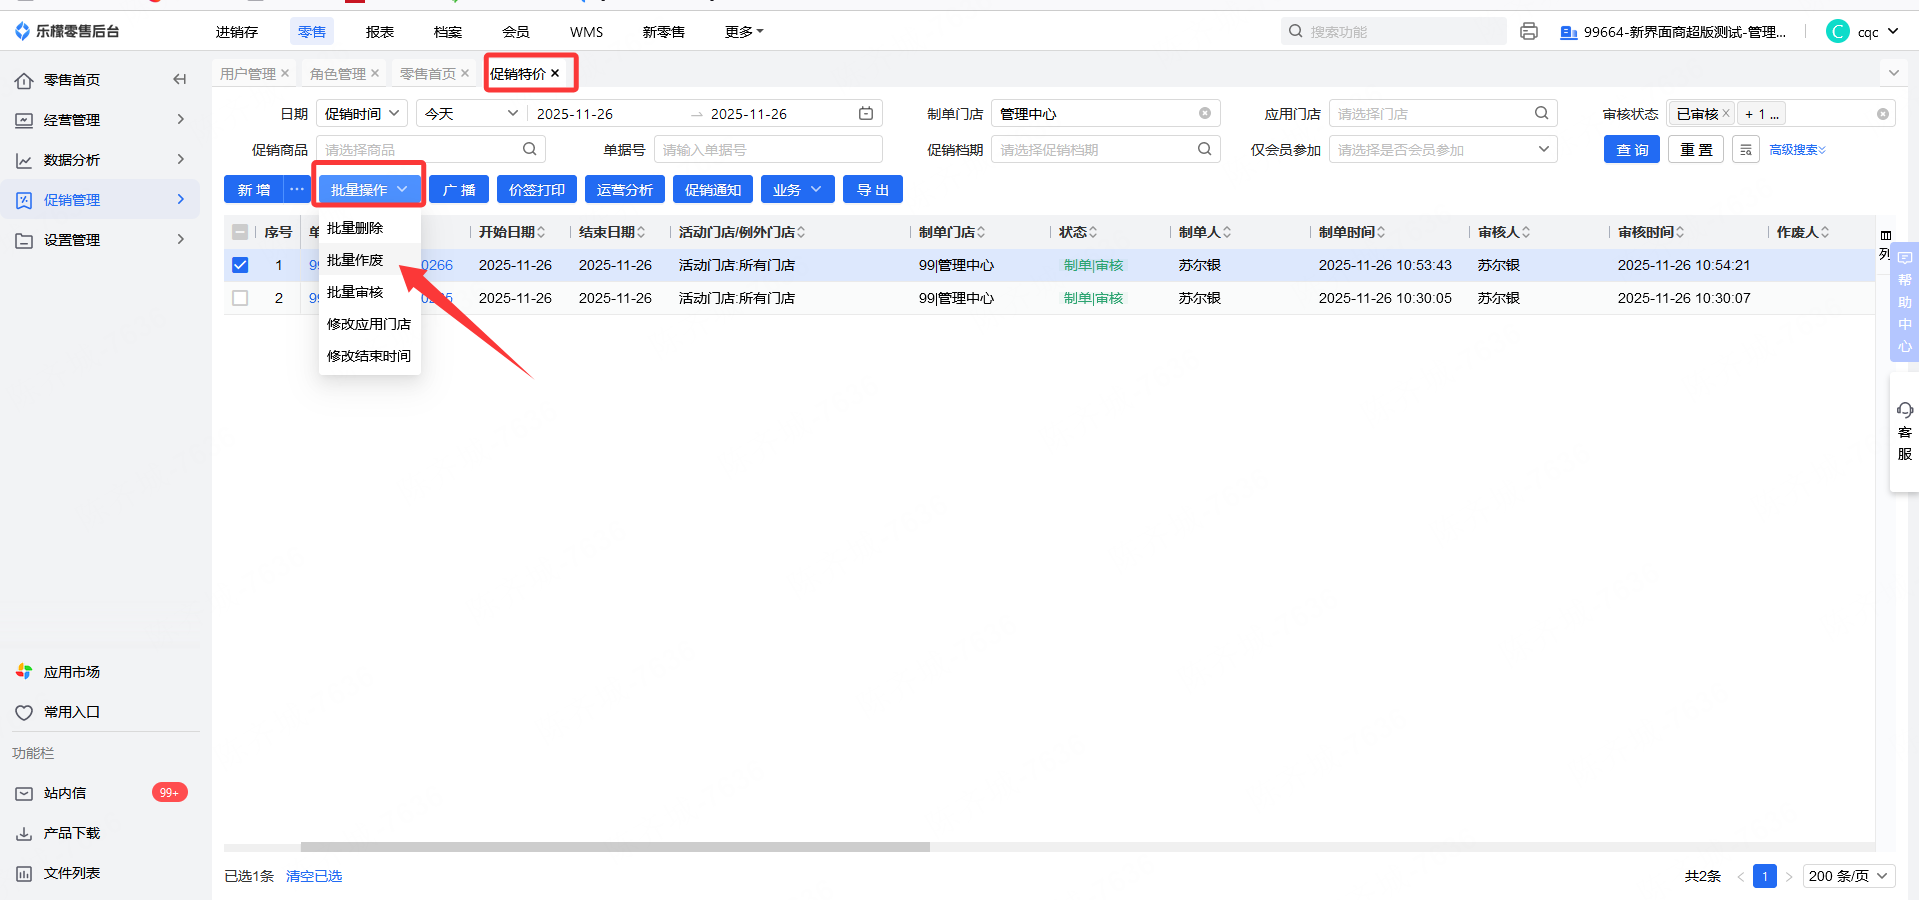
Task: Uncheck the first row checkbox
Action: coord(240,265)
